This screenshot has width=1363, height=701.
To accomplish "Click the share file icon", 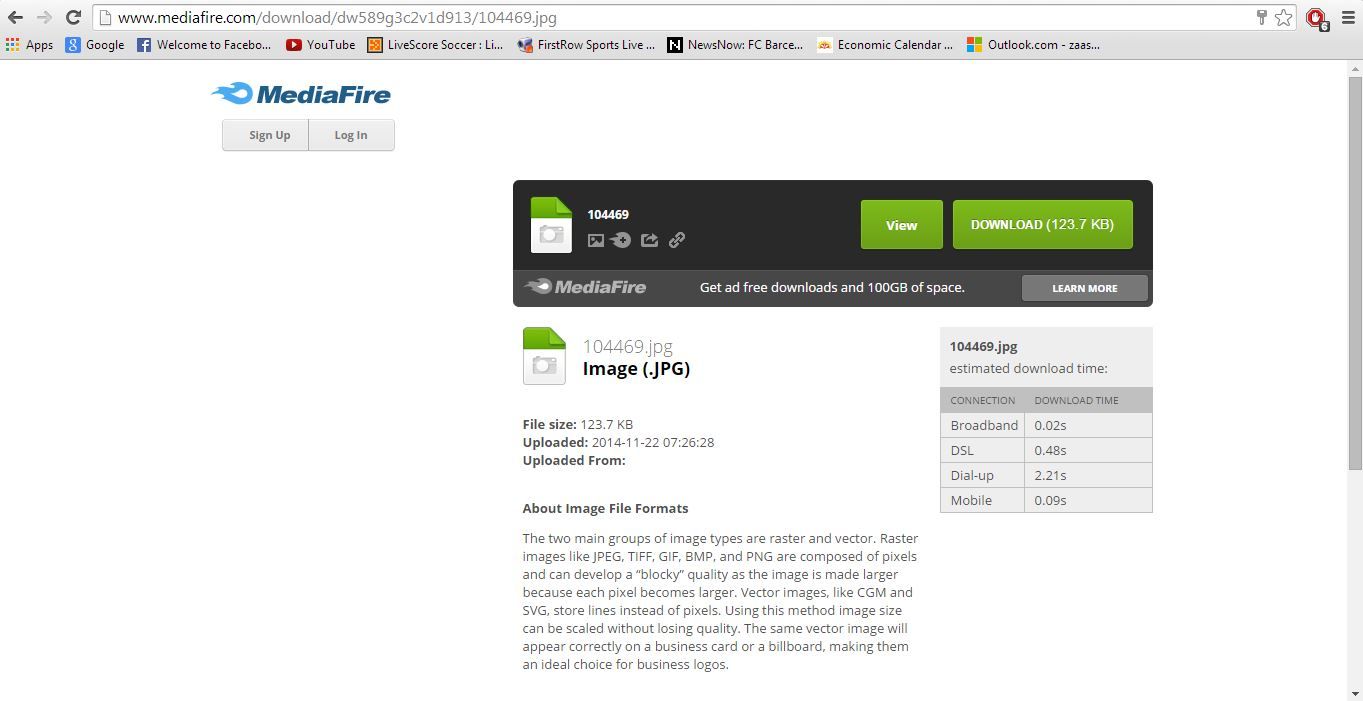I will coord(649,240).
